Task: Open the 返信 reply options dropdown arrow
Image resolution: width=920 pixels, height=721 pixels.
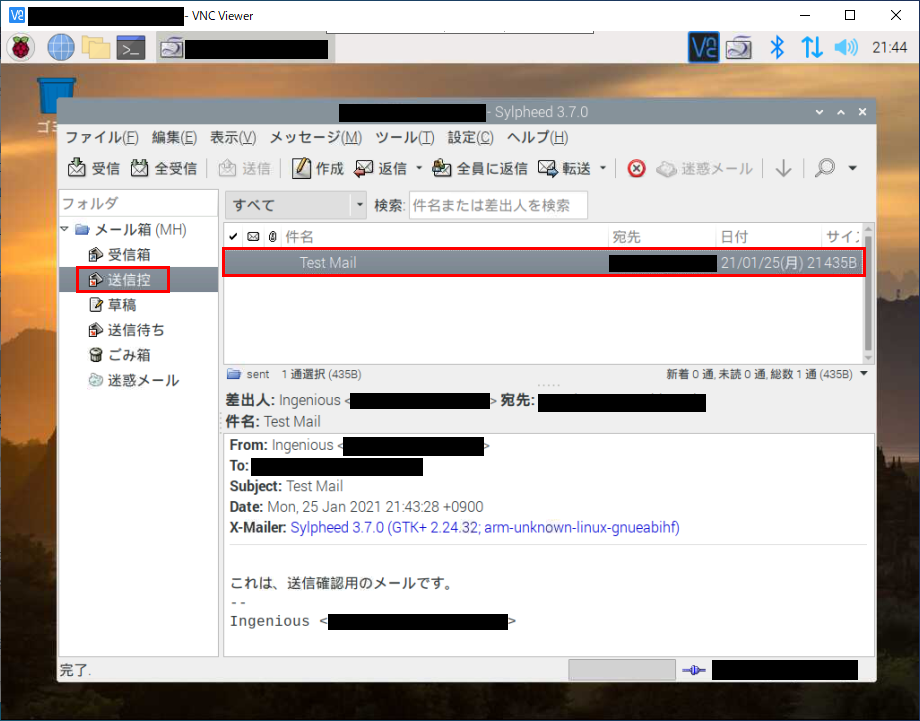Action: coord(419,169)
